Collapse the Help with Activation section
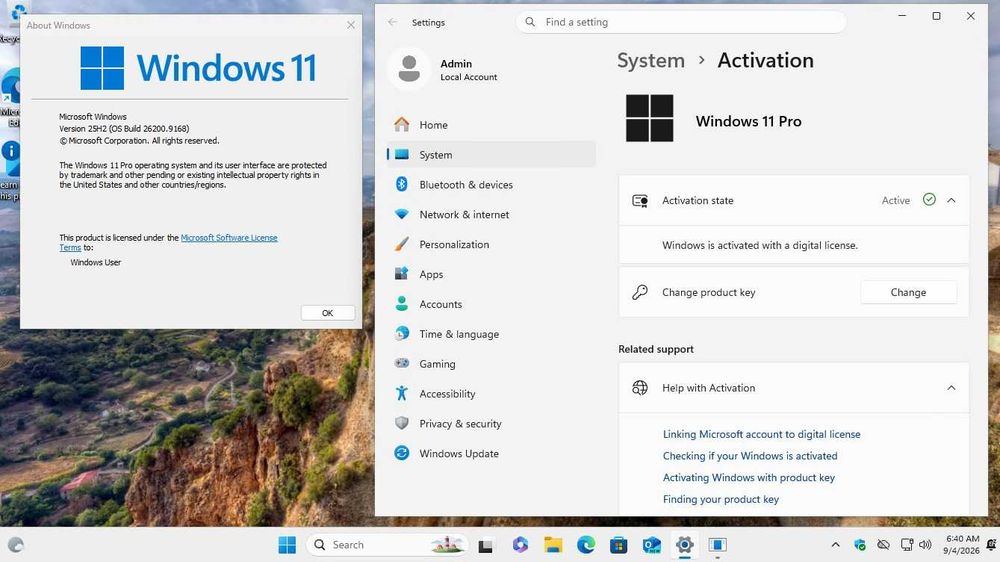1000x562 pixels. coord(951,388)
